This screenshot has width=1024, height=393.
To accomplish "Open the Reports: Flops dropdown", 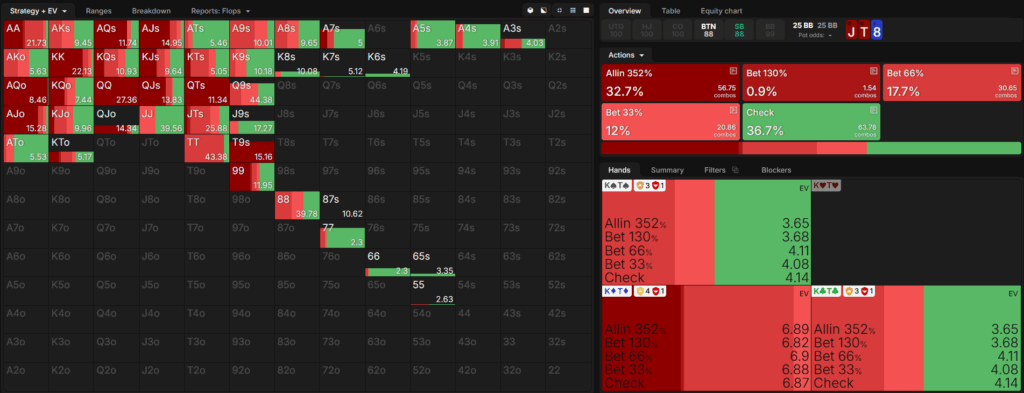I will click(221, 11).
